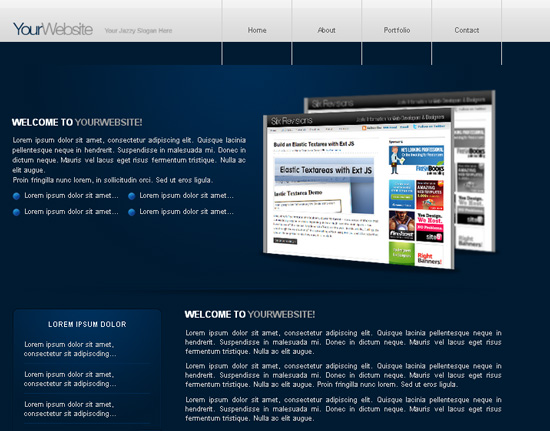Click the Your Jazzy Slogan Here text

tap(138, 31)
